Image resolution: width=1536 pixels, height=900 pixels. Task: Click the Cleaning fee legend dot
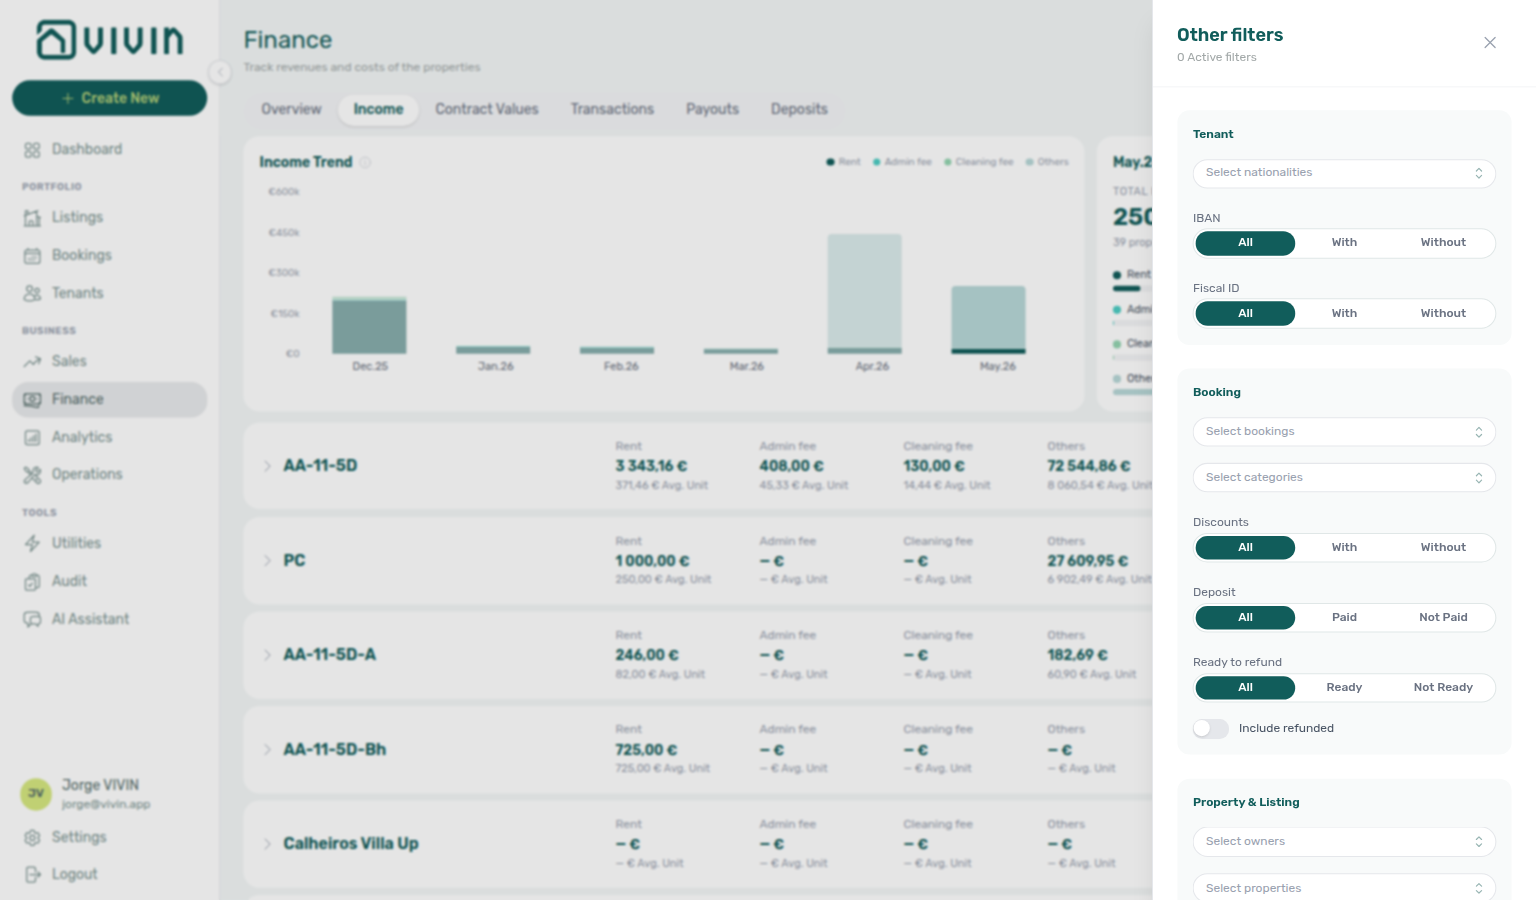pos(947,162)
